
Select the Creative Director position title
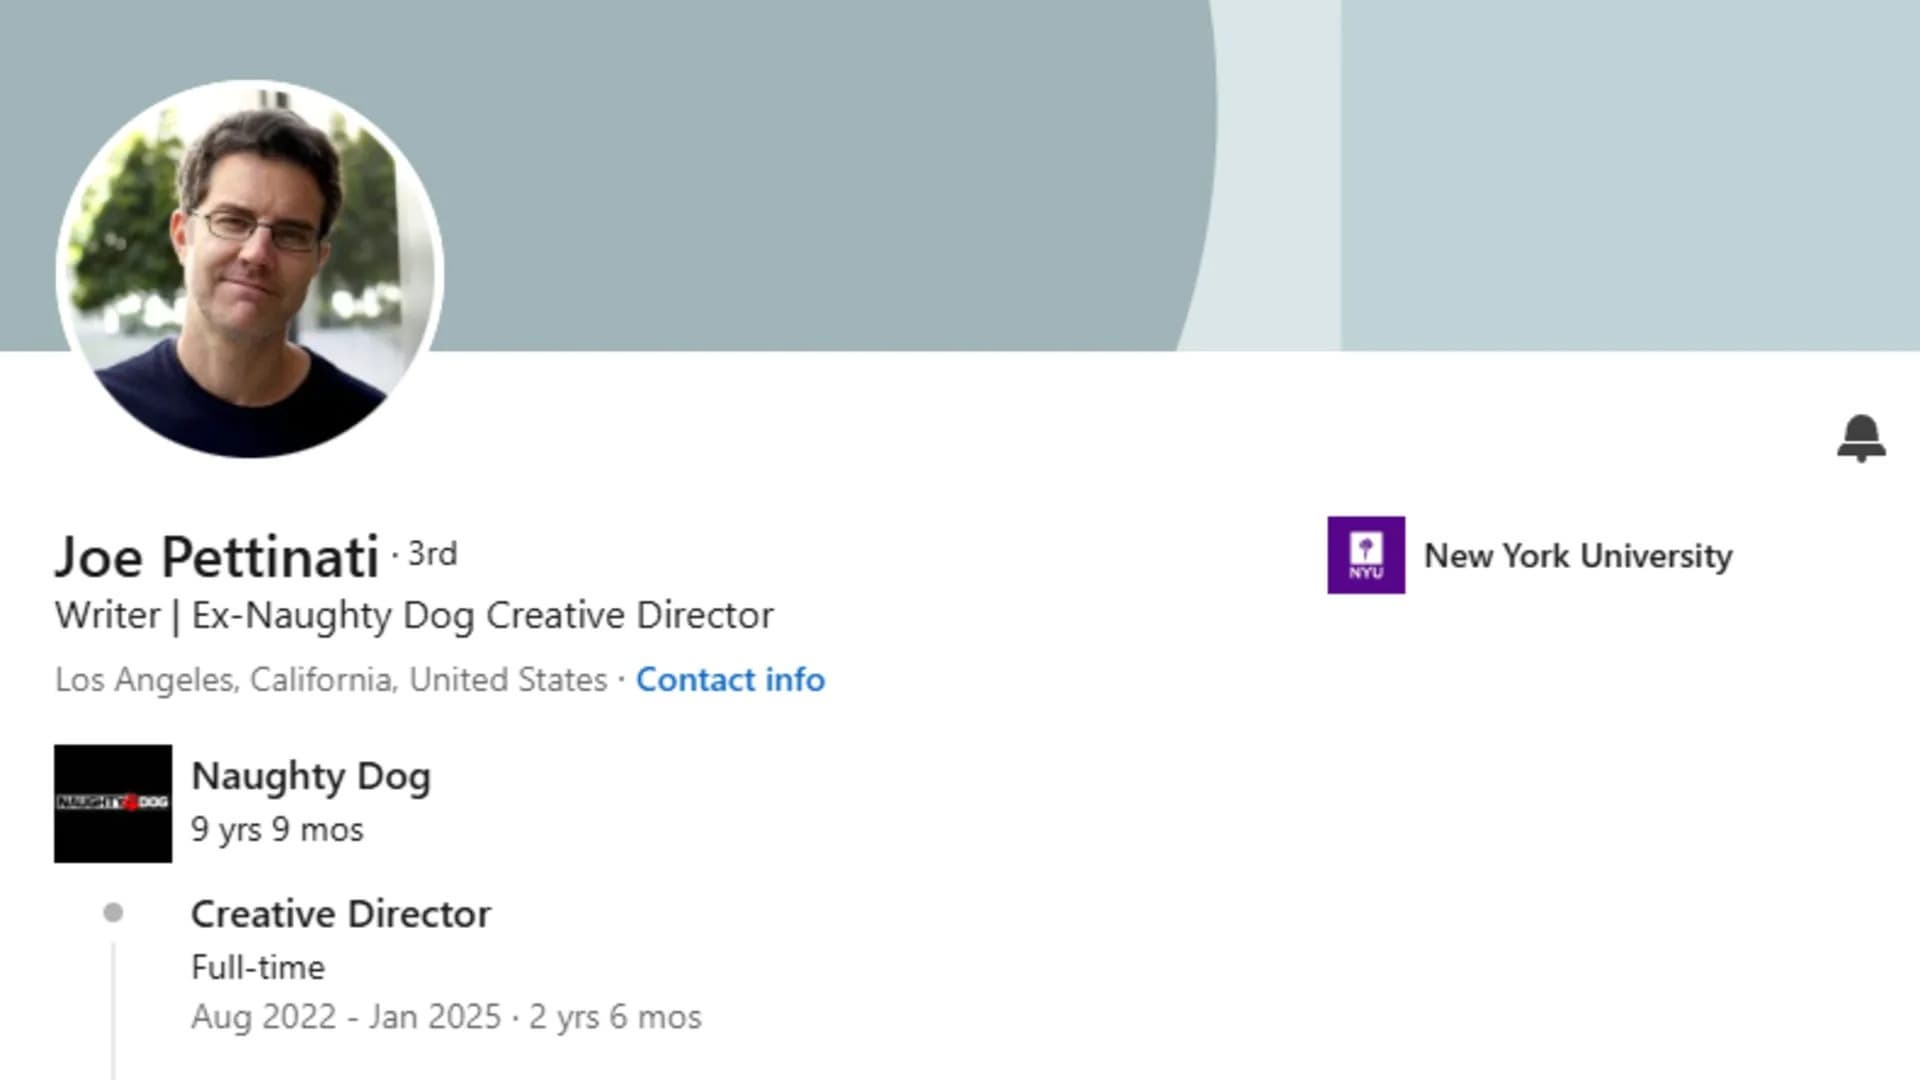click(x=341, y=914)
